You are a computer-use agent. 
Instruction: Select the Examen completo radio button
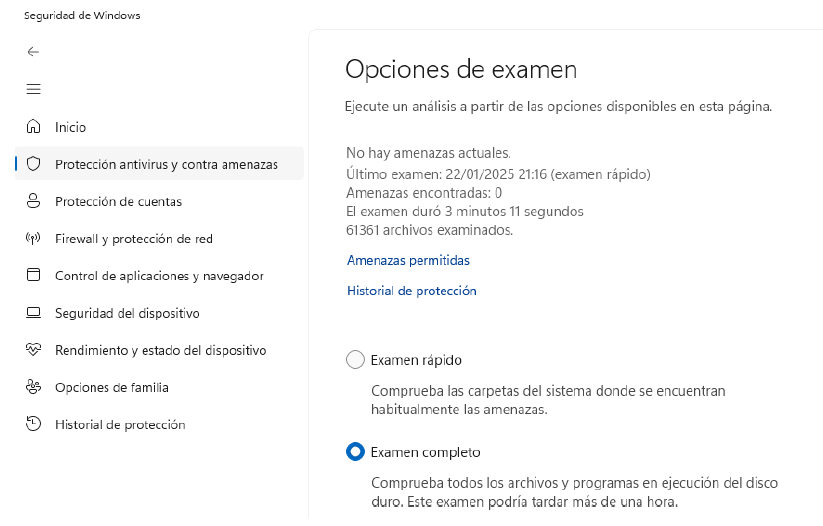pyautogui.click(x=355, y=452)
